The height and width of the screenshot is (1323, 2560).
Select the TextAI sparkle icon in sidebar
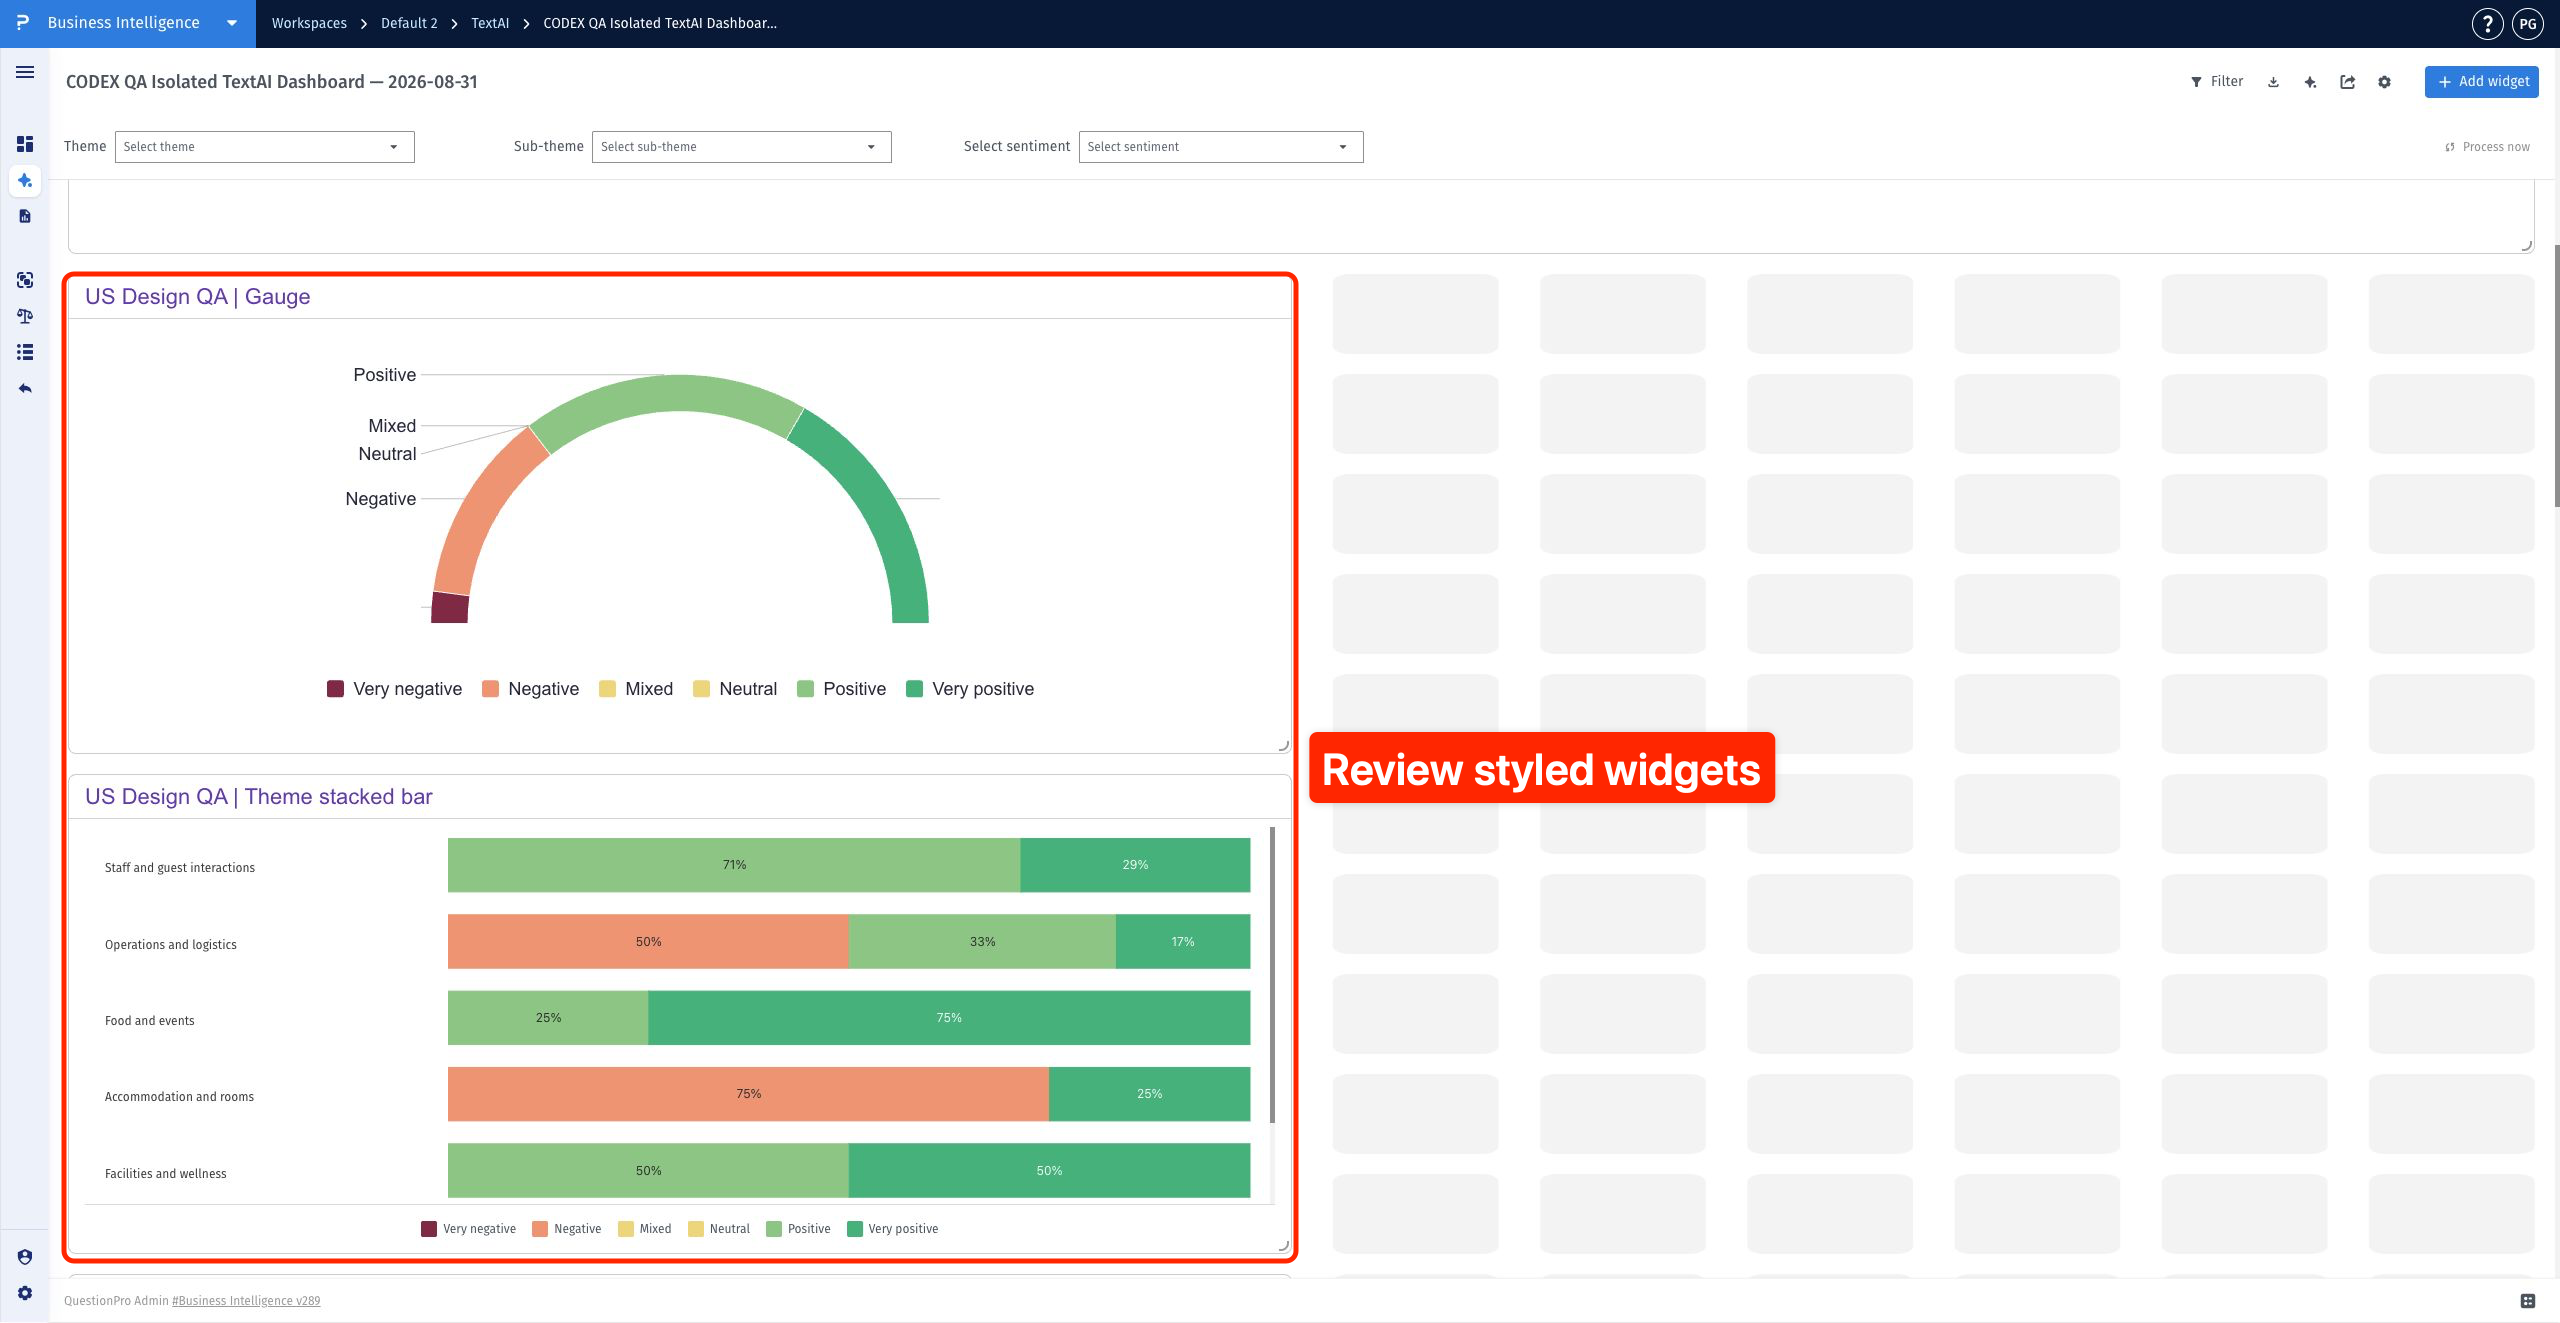25,181
